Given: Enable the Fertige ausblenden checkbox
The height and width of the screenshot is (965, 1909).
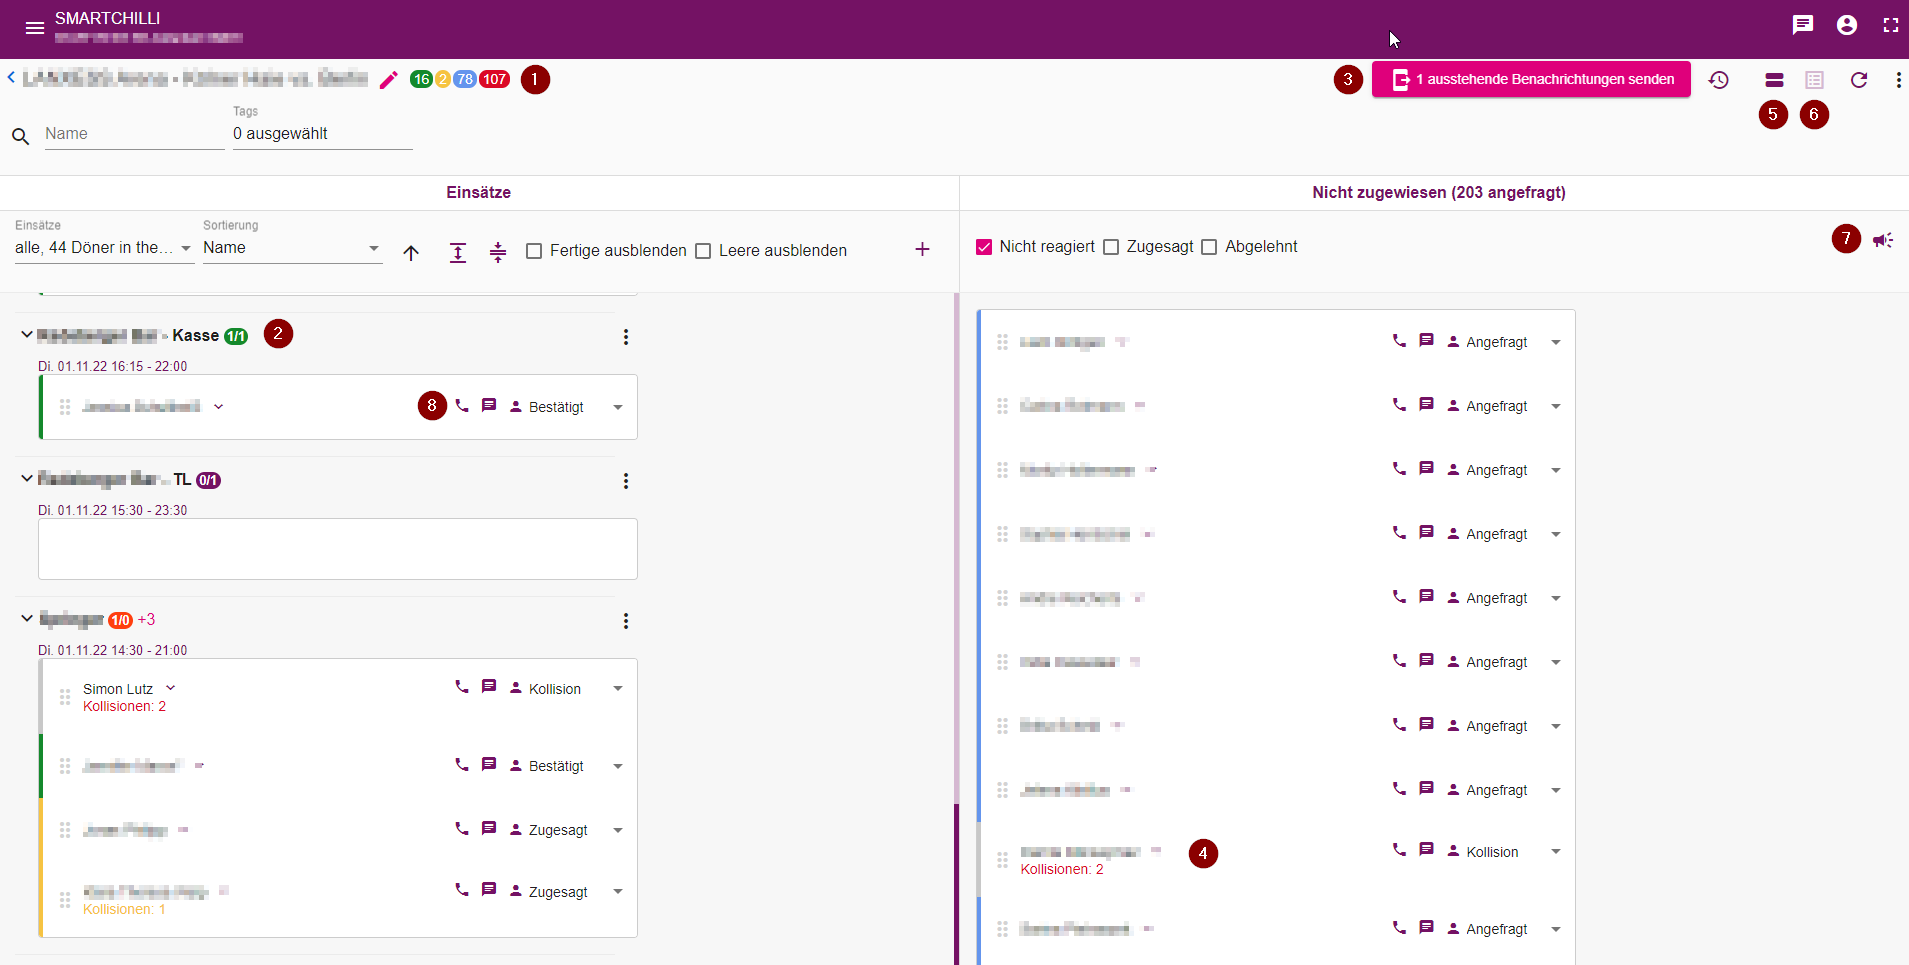Looking at the screenshot, I should [534, 251].
